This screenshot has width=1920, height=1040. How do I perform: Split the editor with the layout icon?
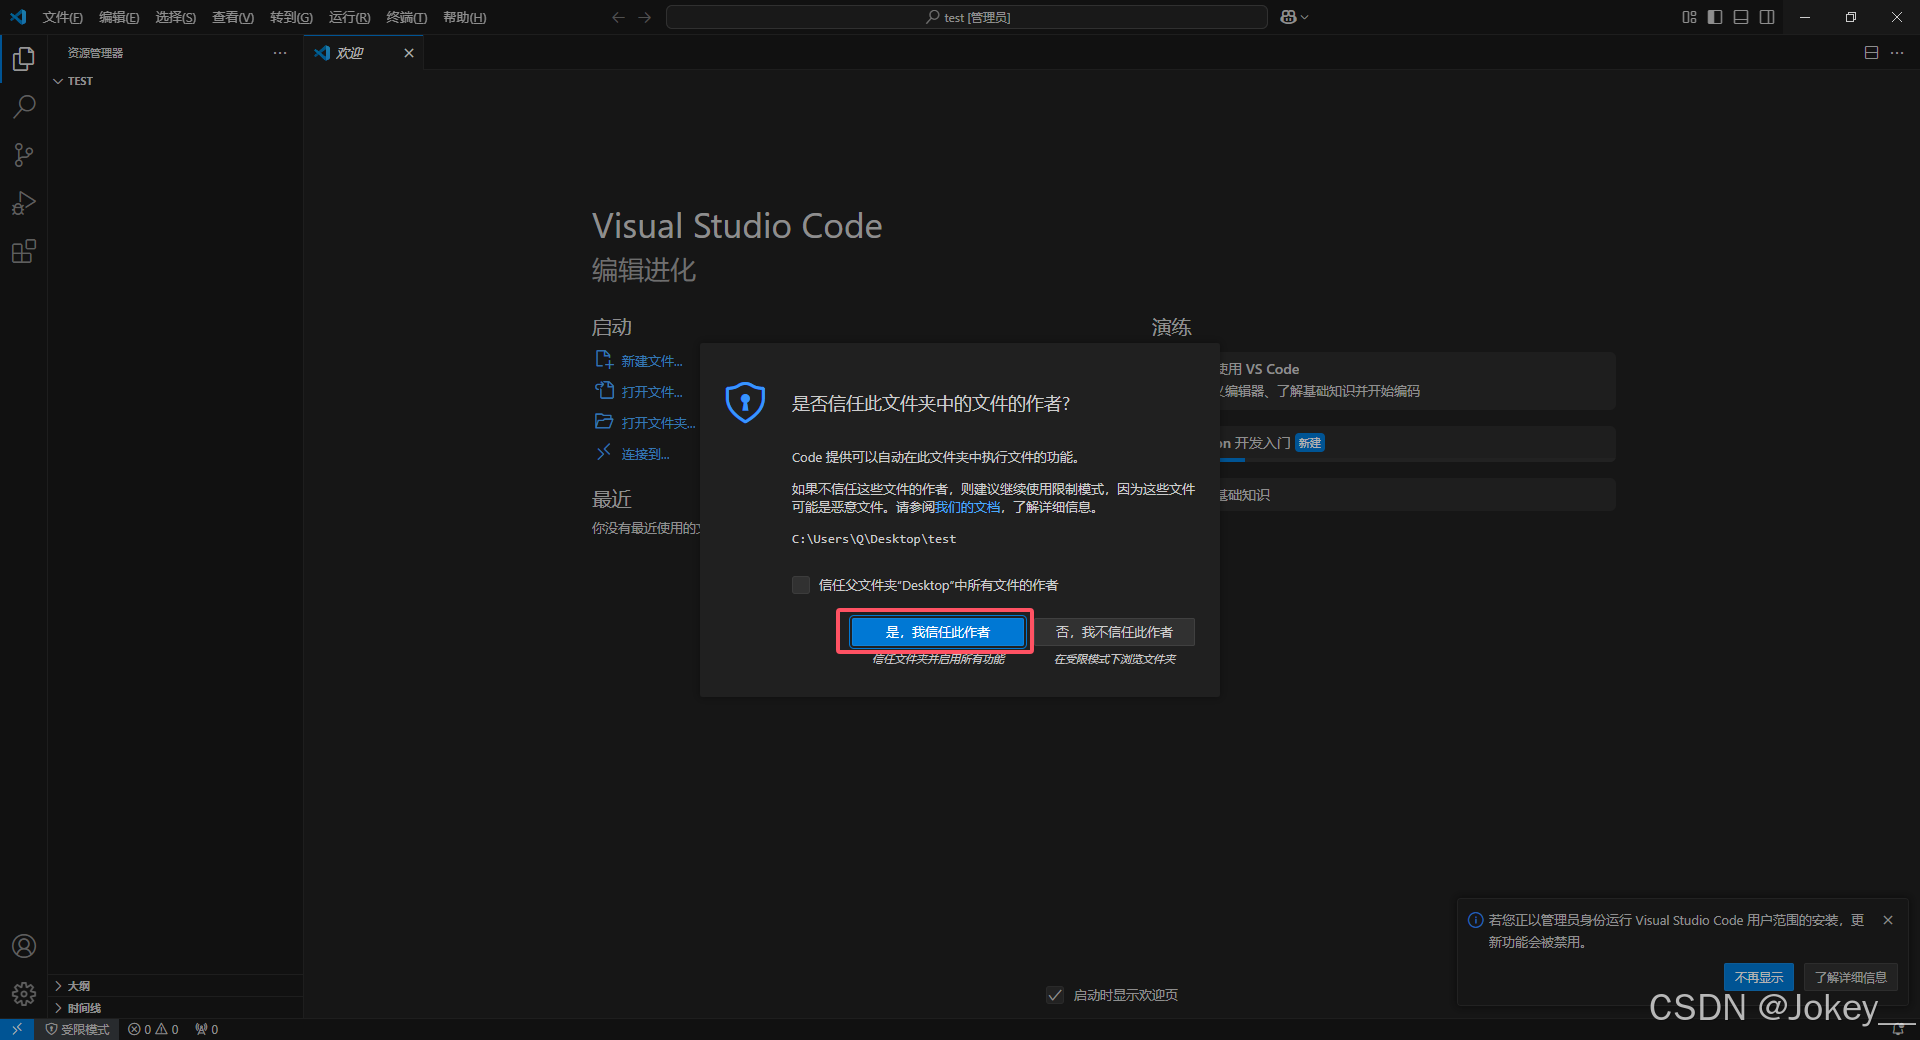pyautogui.click(x=1871, y=53)
